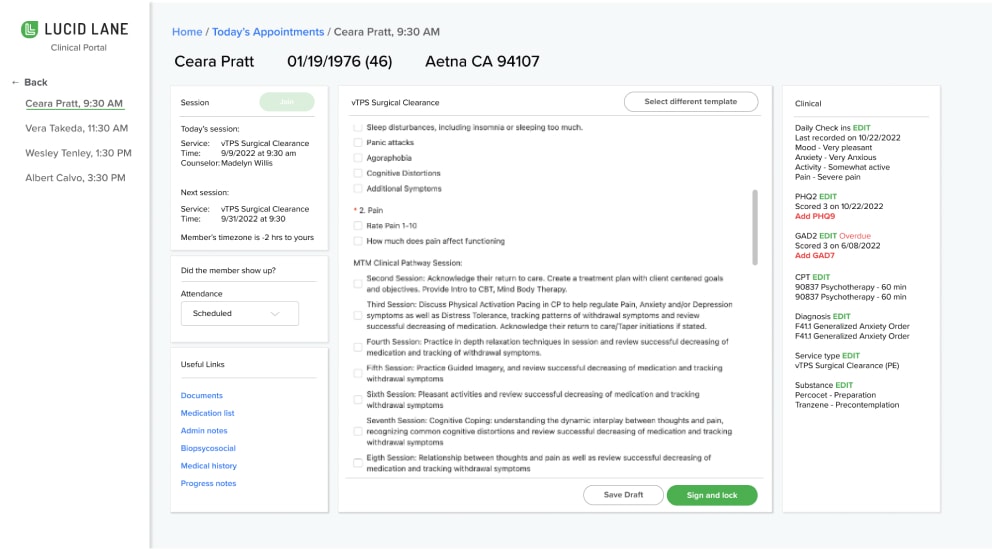Open the Progress notes link
Viewport: 992px width, 549px height.
[208, 483]
